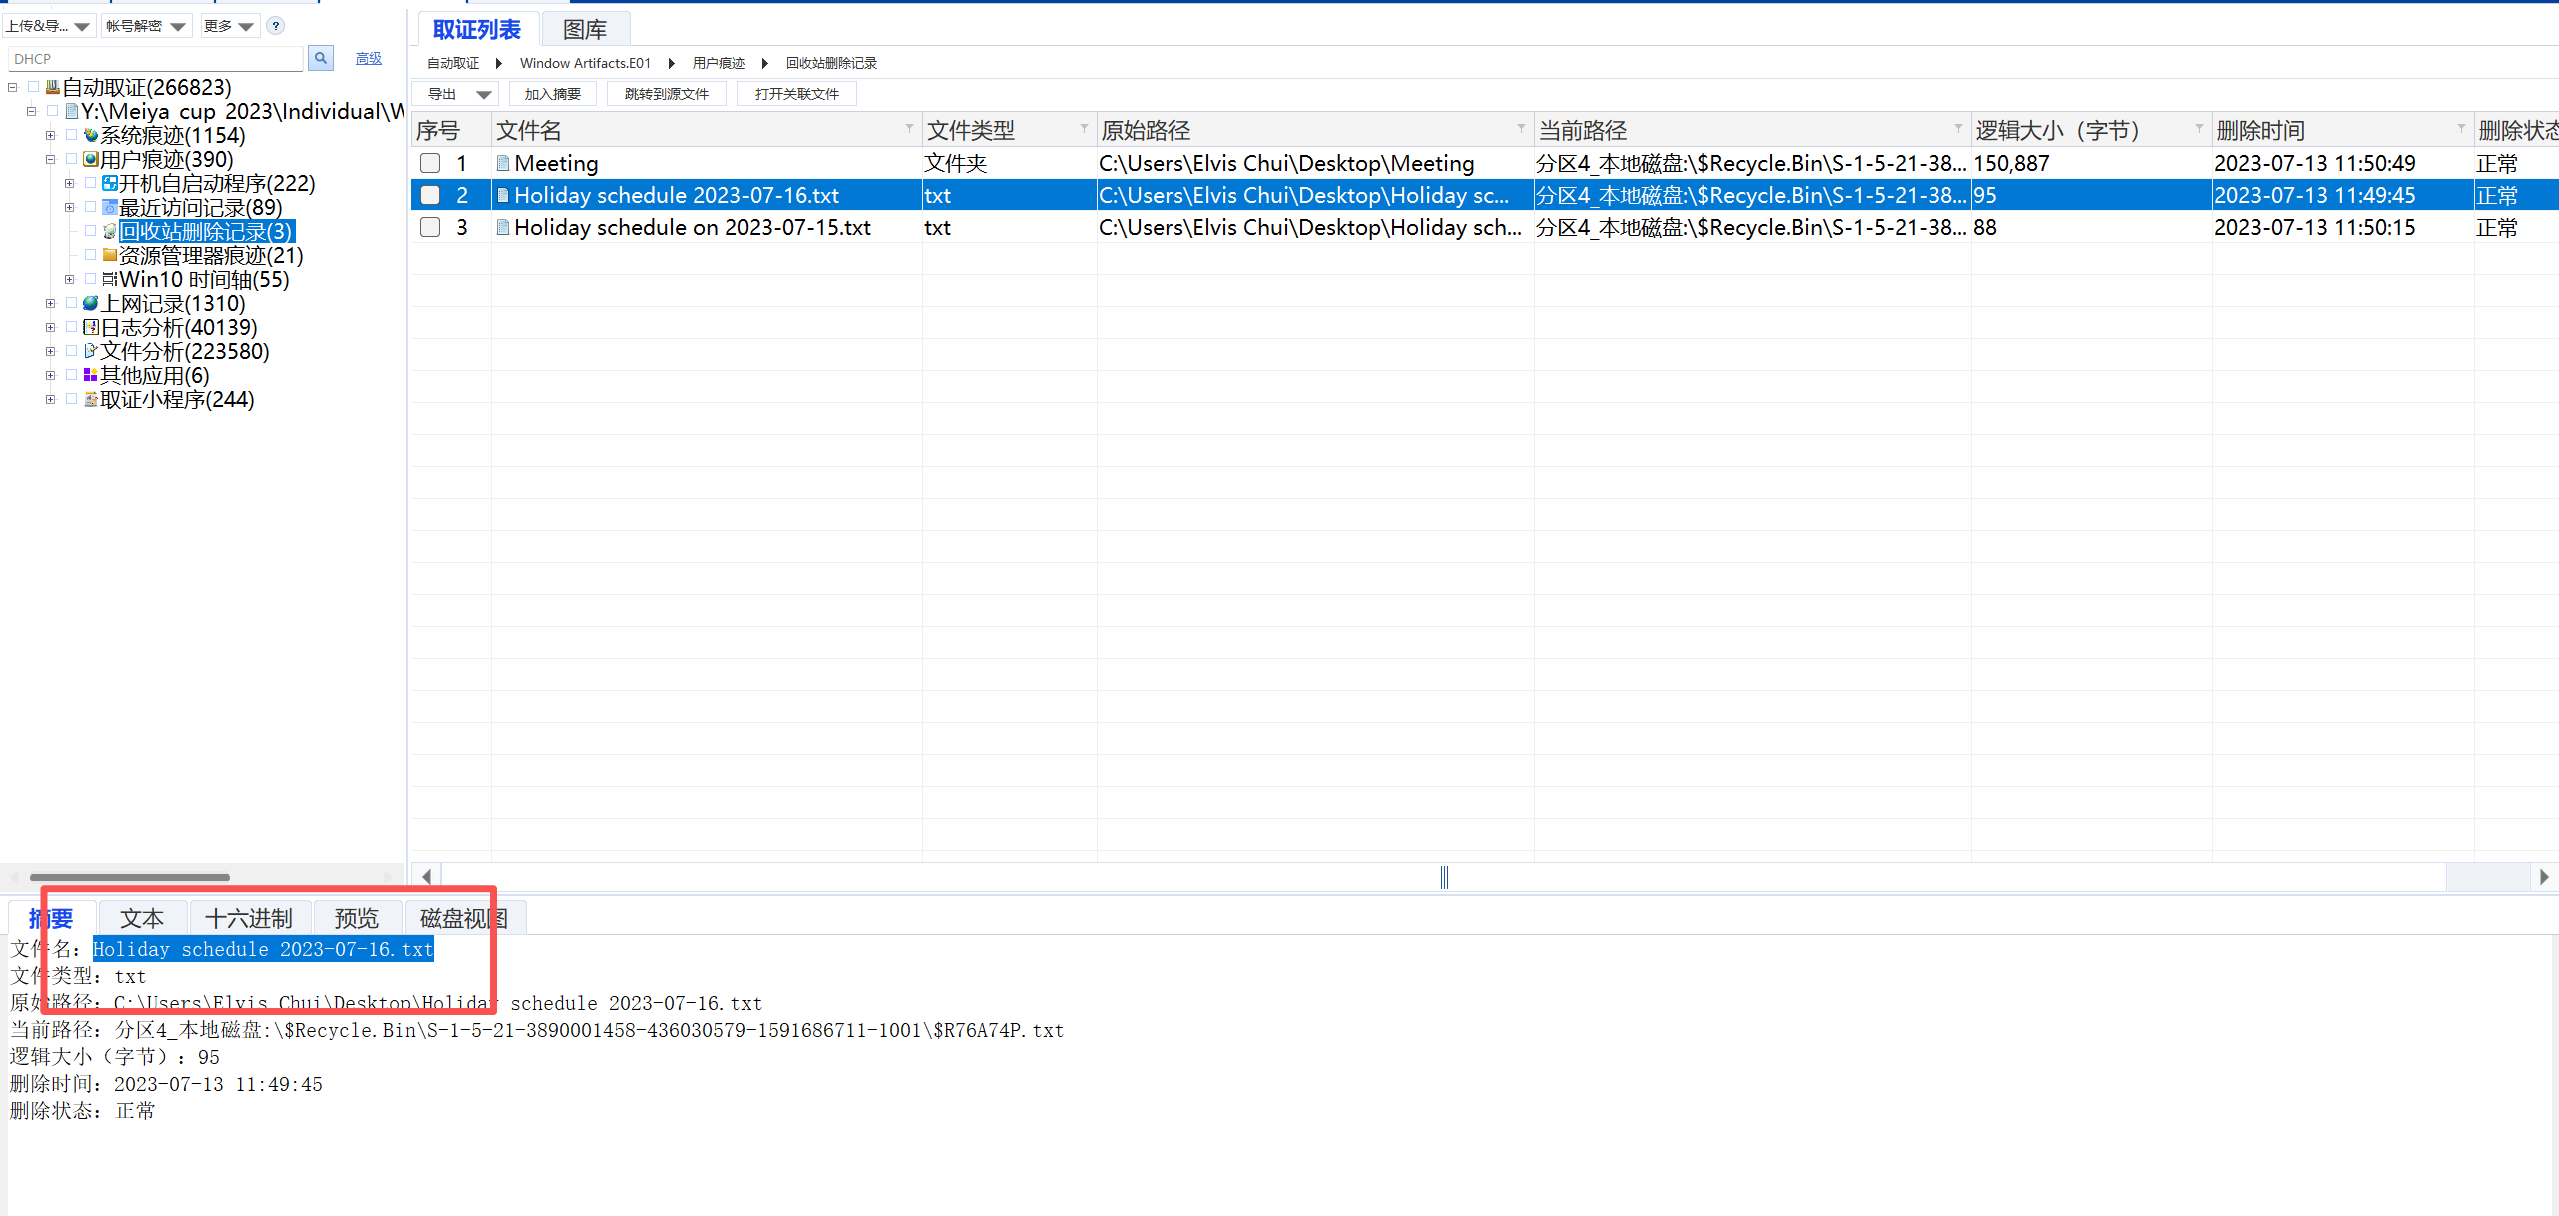This screenshot has width=2559, height=1216.
Task: Click the search magnifier icon
Action: click(x=320, y=59)
